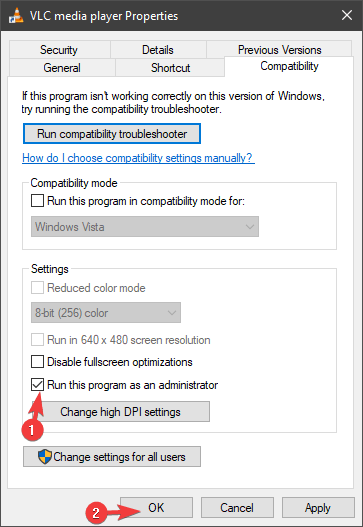Click the VLC cone icon in title bar
This screenshot has height=527, width=363.
[16, 15]
